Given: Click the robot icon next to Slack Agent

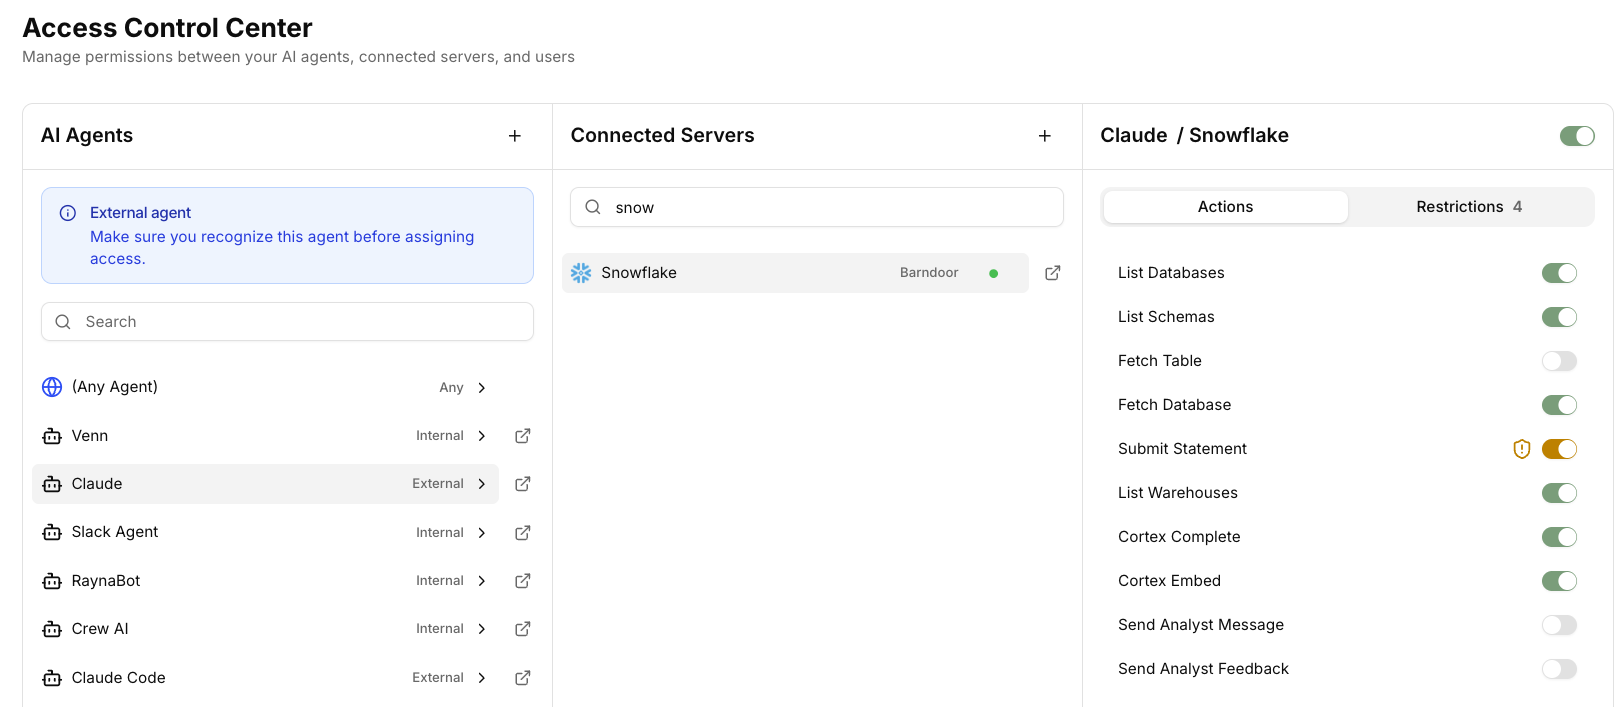Looking at the screenshot, I should 52,532.
